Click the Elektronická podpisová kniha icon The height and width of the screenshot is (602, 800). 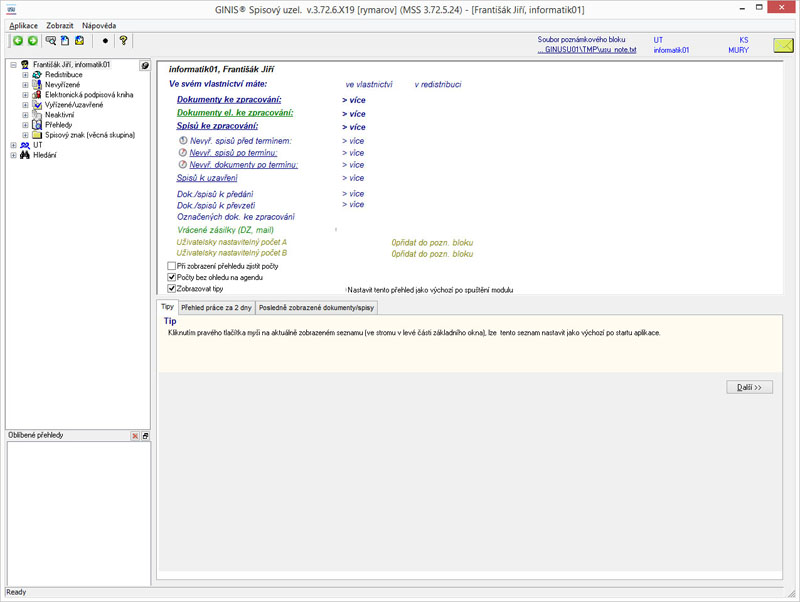[37, 95]
